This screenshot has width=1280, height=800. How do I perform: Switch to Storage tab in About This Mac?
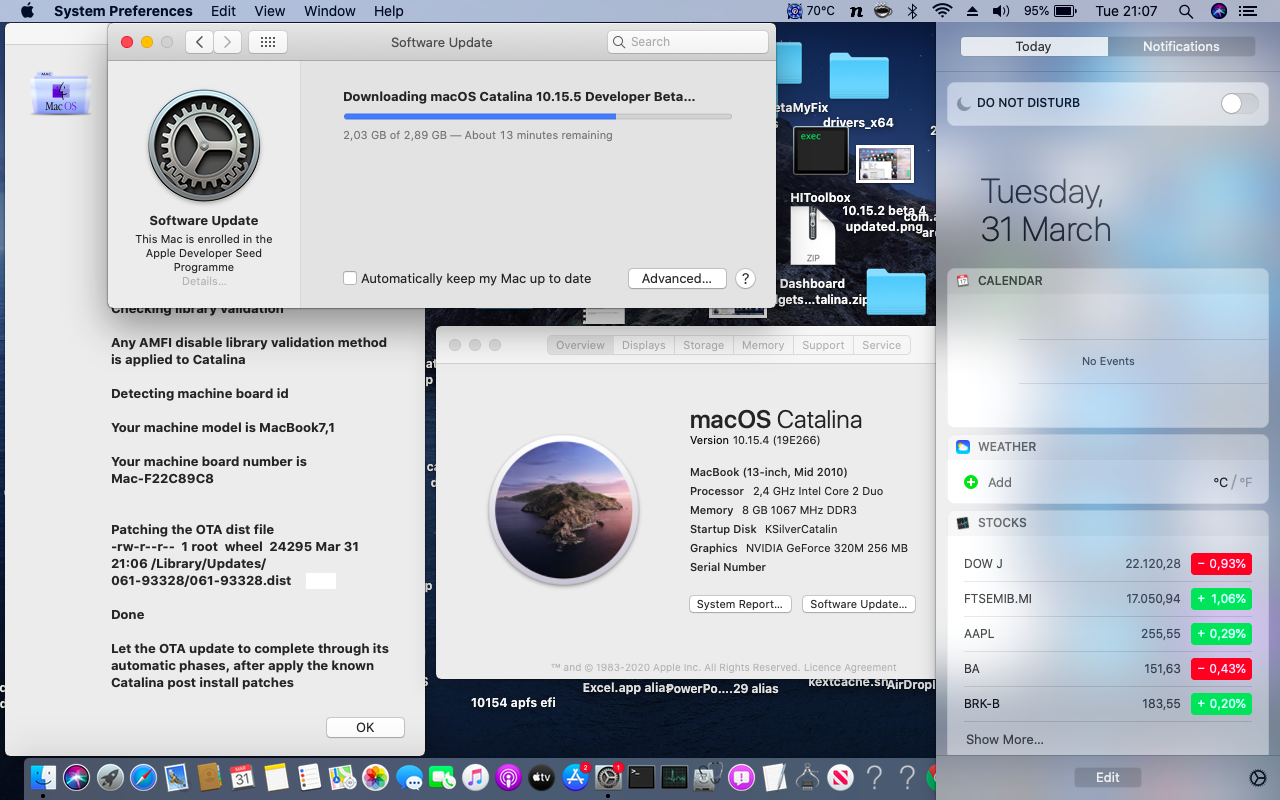tap(703, 345)
